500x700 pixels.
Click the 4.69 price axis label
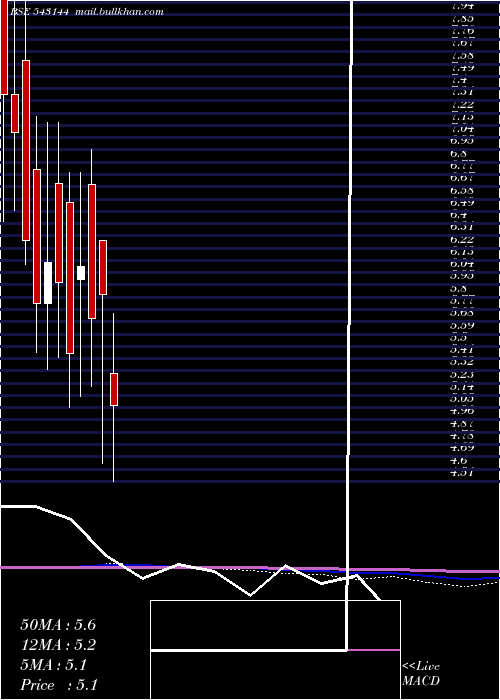click(462, 448)
